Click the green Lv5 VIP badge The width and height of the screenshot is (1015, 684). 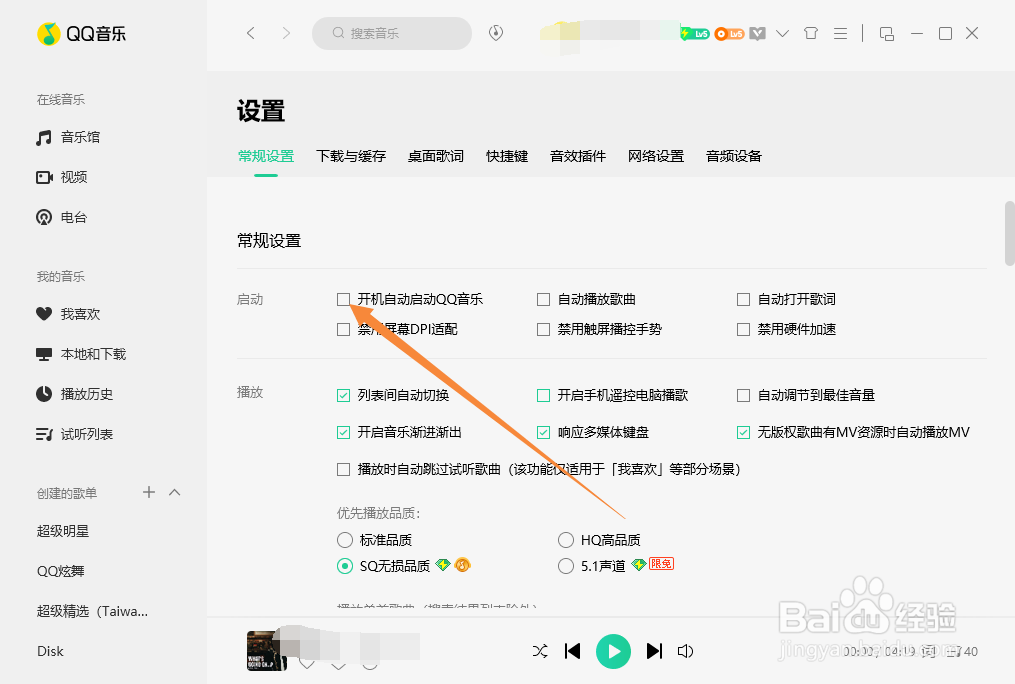tap(695, 33)
